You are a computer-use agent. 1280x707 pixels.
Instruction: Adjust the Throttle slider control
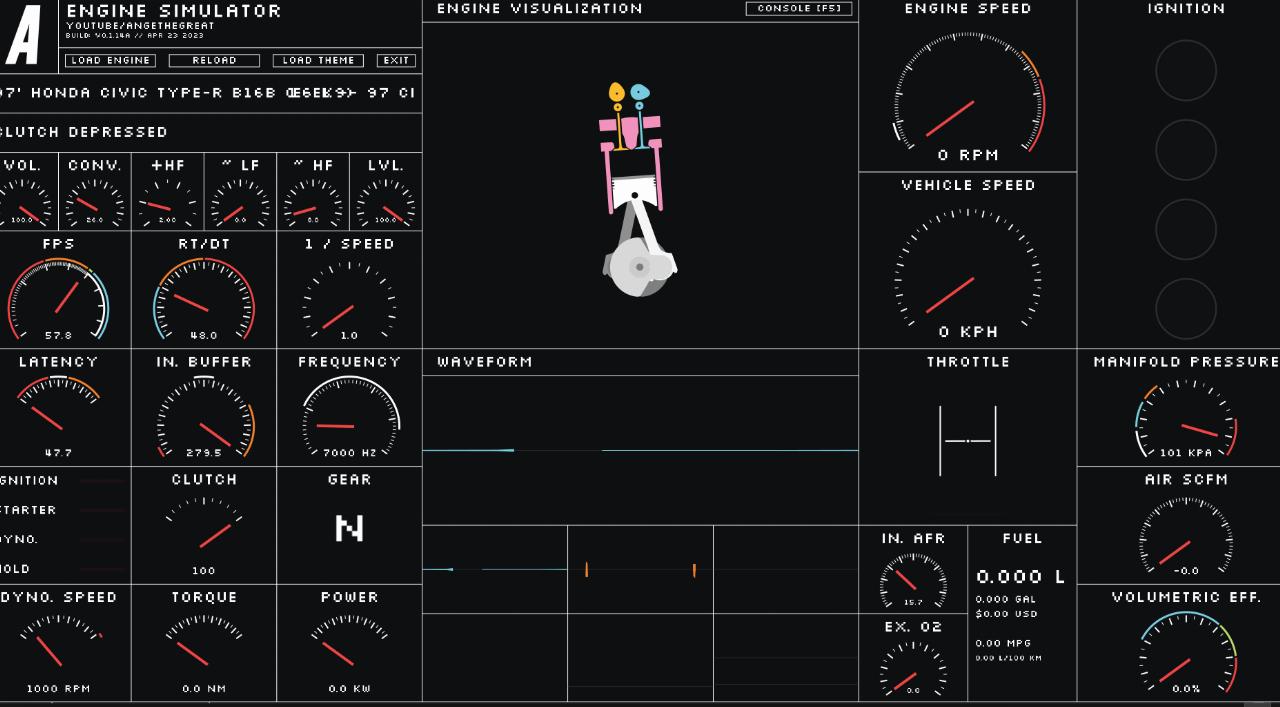(968, 440)
